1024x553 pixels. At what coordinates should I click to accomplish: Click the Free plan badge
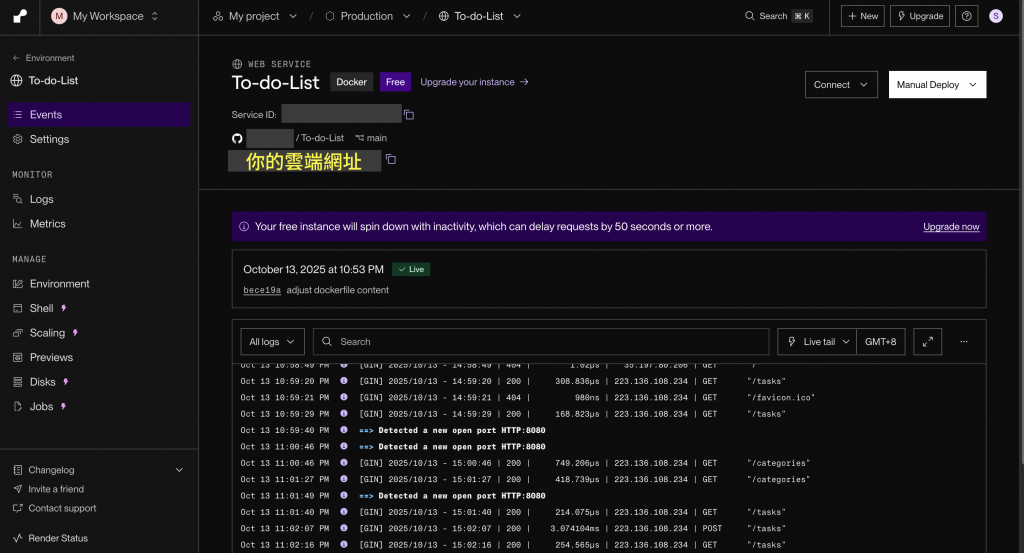[395, 82]
